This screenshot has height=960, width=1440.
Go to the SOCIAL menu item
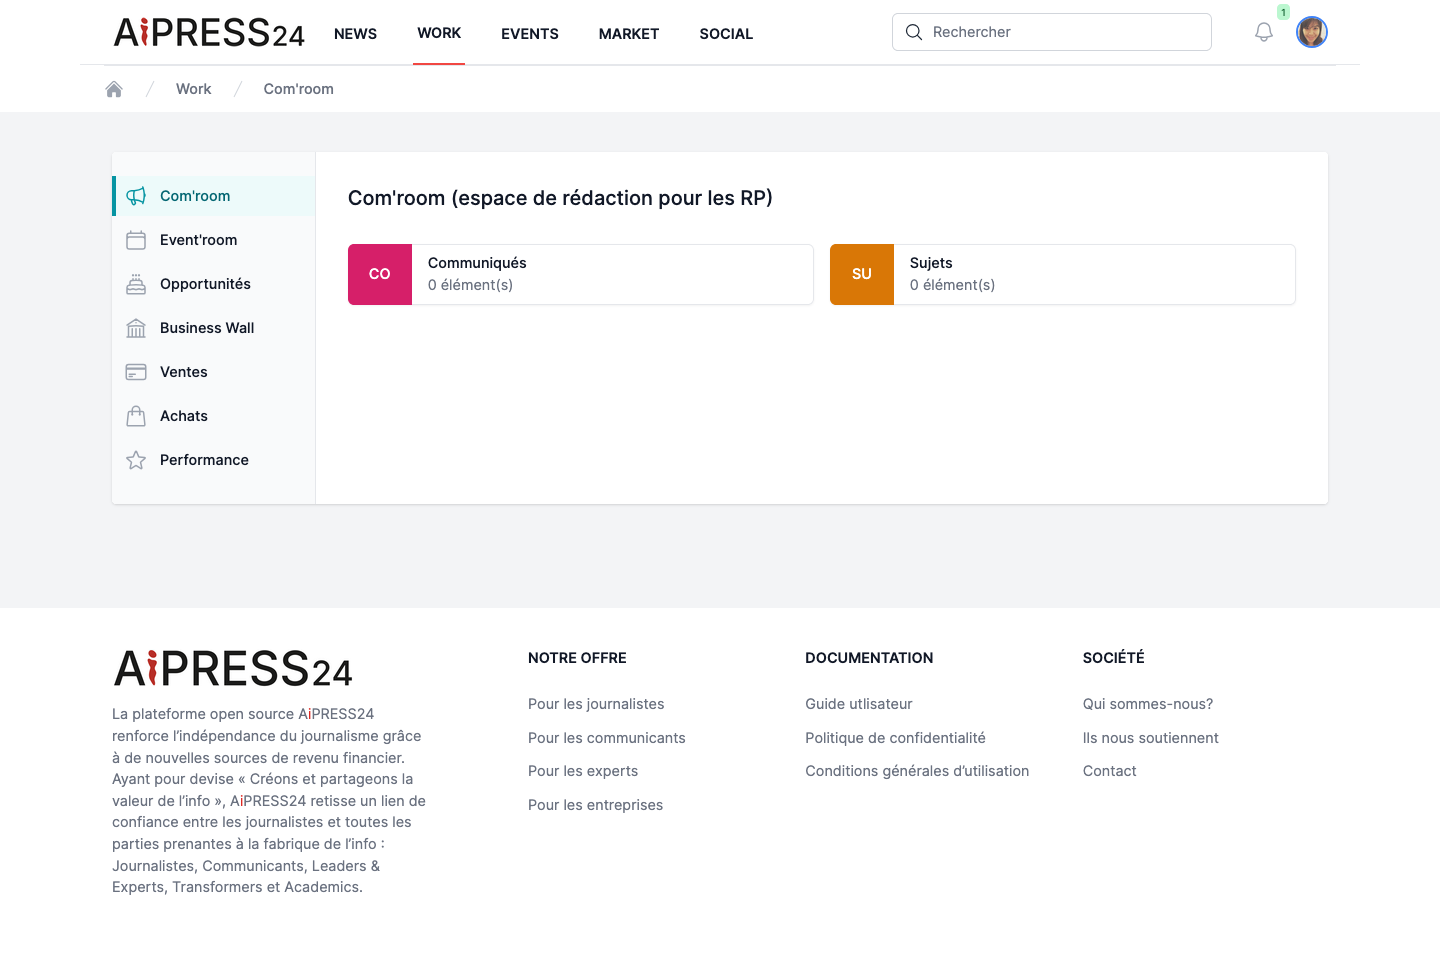click(x=726, y=34)
